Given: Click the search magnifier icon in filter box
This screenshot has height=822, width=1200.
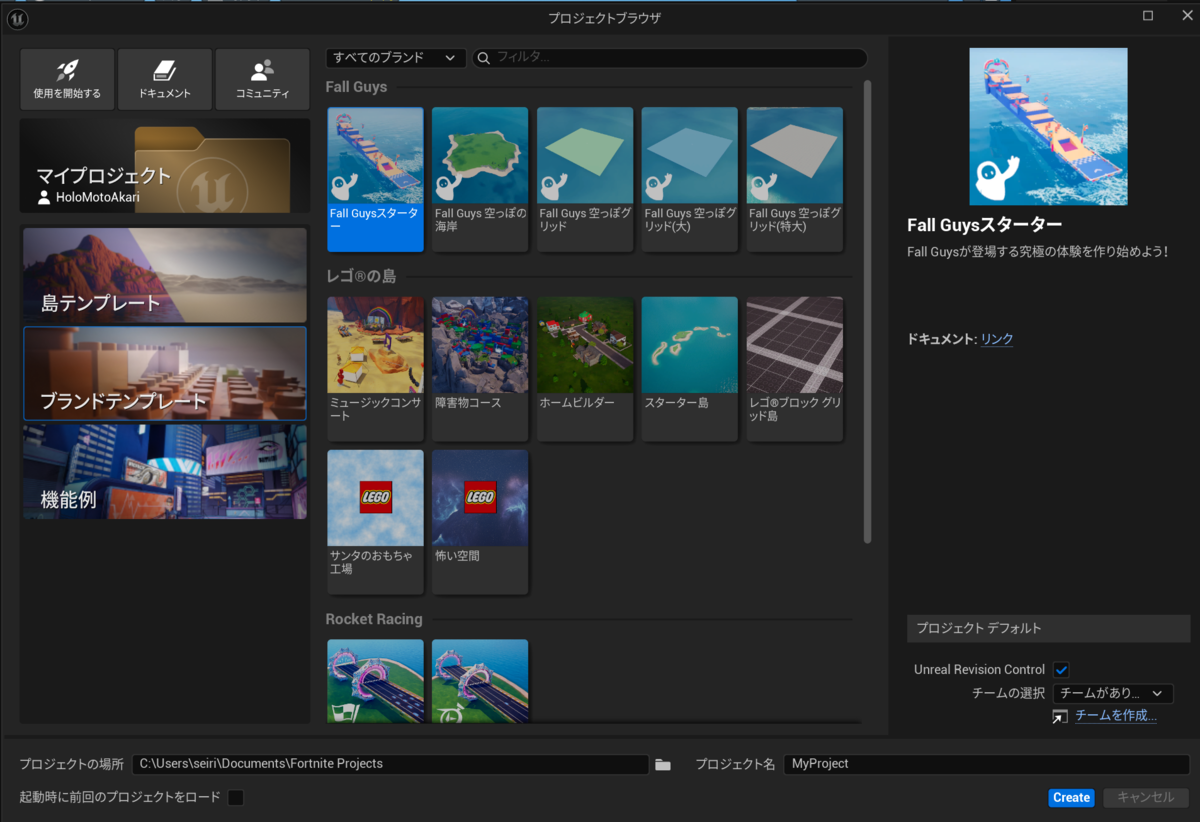Looking at the screenshot, I should tap(484, 58).
